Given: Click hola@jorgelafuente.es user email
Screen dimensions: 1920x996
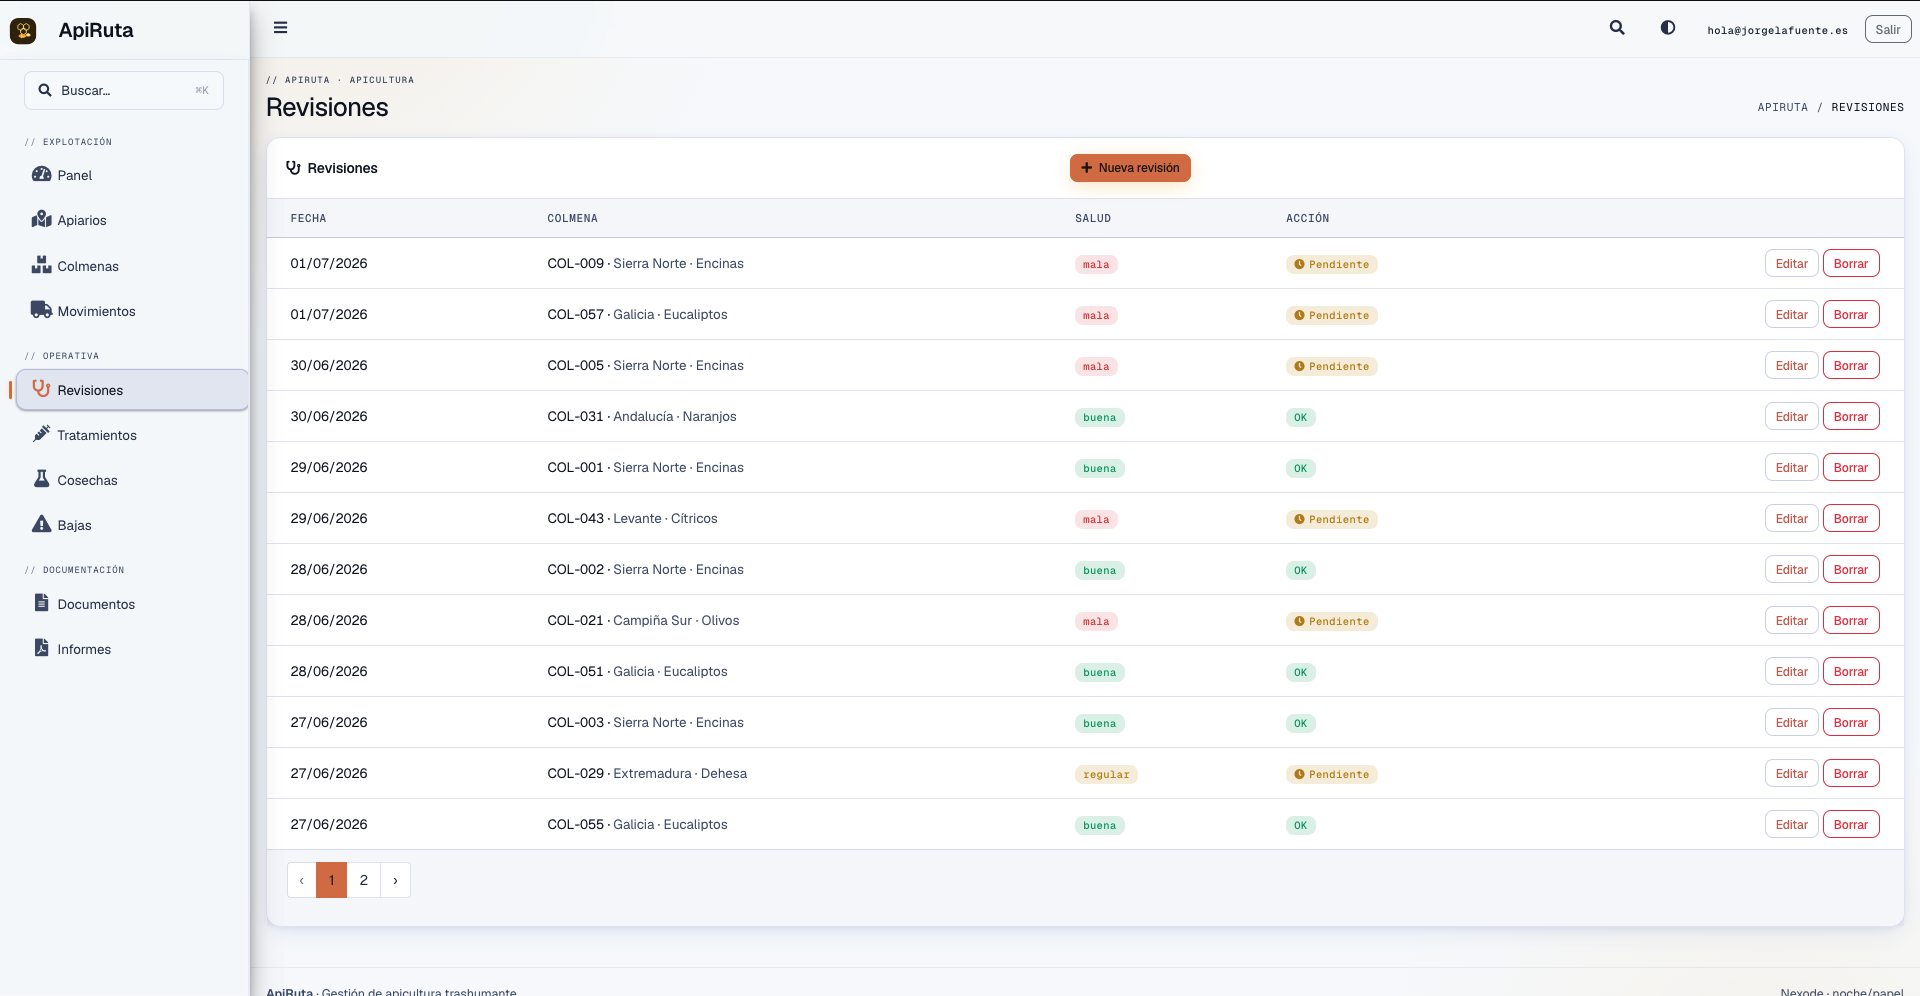Looking at the screenshot, I should 1777,30.
